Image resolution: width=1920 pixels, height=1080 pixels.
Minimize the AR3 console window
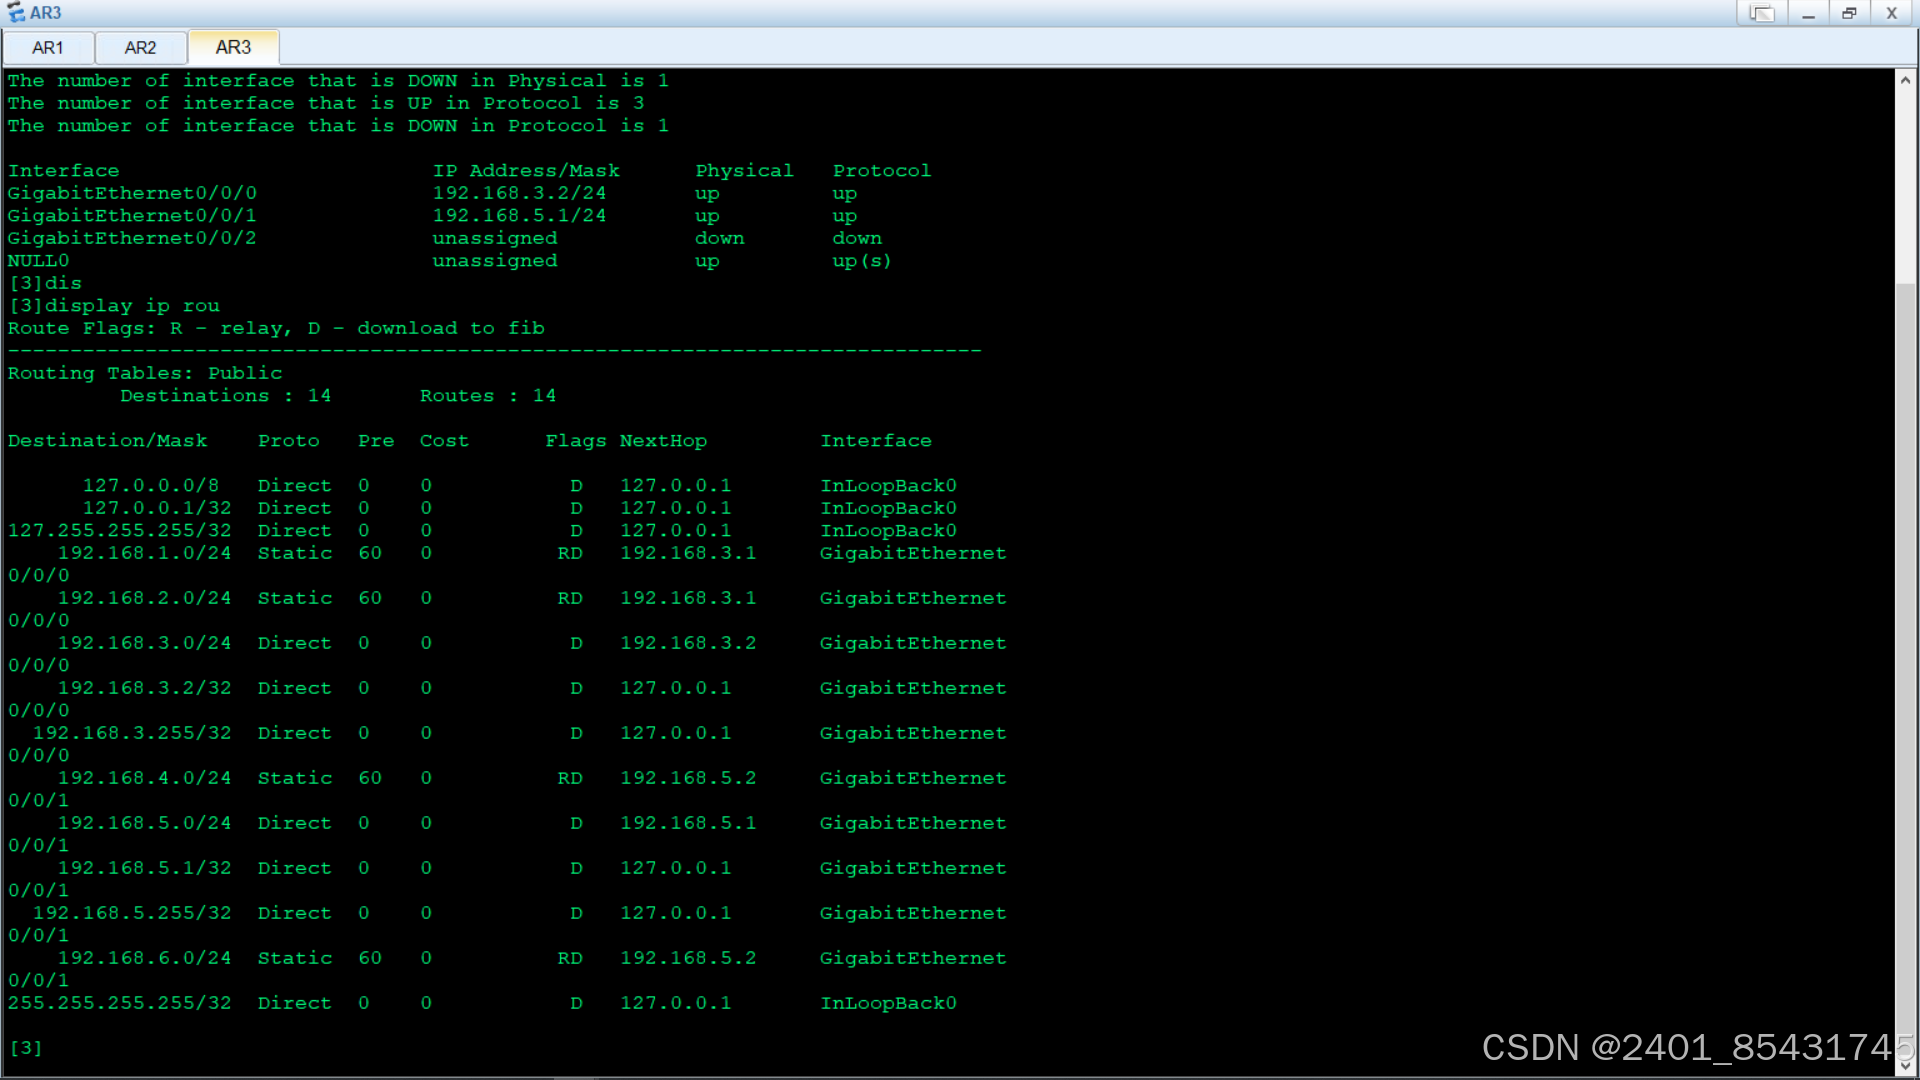coord(1808,13)
